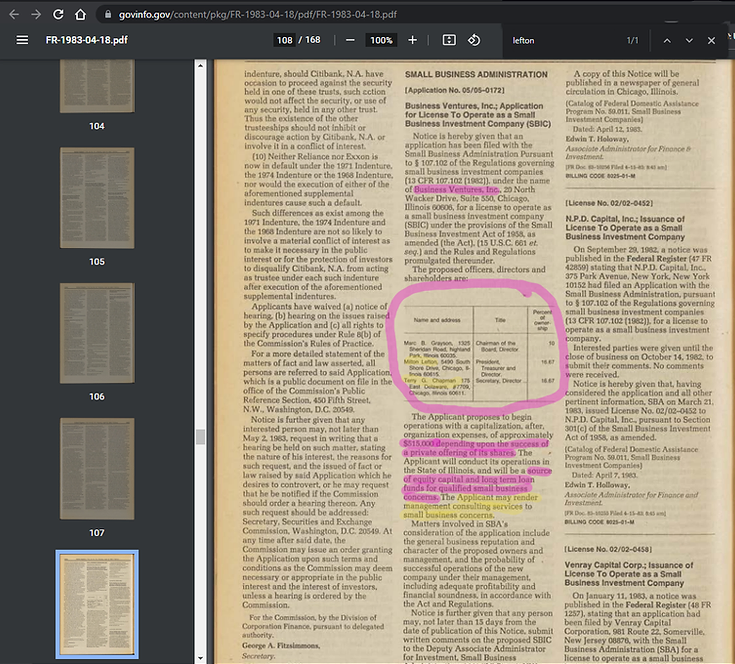
Task: Click the sidebar scrollbar thumb
Action: [x=201, y=436]
